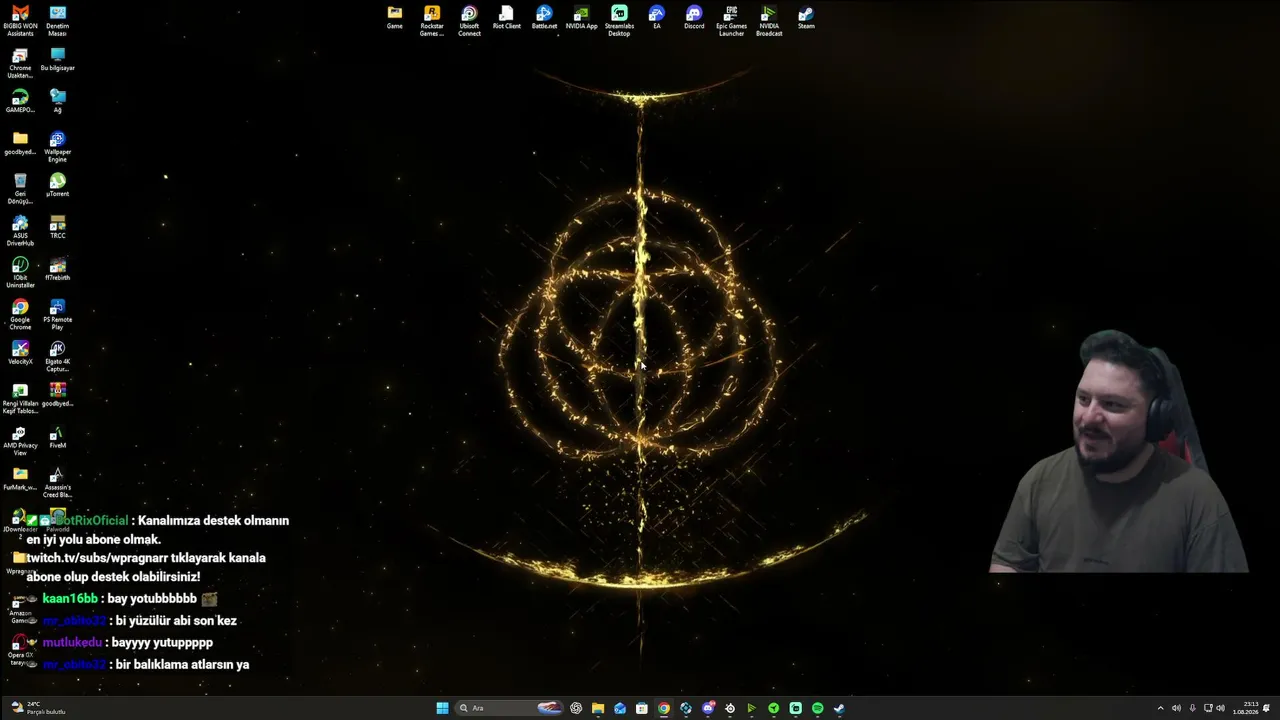Viewport: 1280px width, 720px height.
Task: Select the Elgato 4K Capture desktop icon
Action: click(58, 357)
